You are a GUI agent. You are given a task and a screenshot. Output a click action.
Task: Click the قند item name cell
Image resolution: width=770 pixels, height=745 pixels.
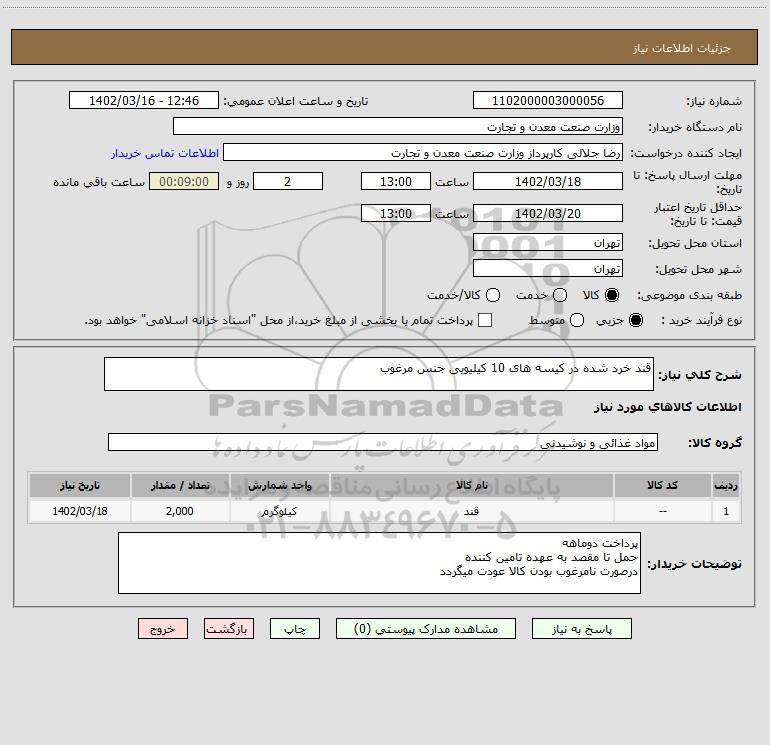click(x=471, y=511)
